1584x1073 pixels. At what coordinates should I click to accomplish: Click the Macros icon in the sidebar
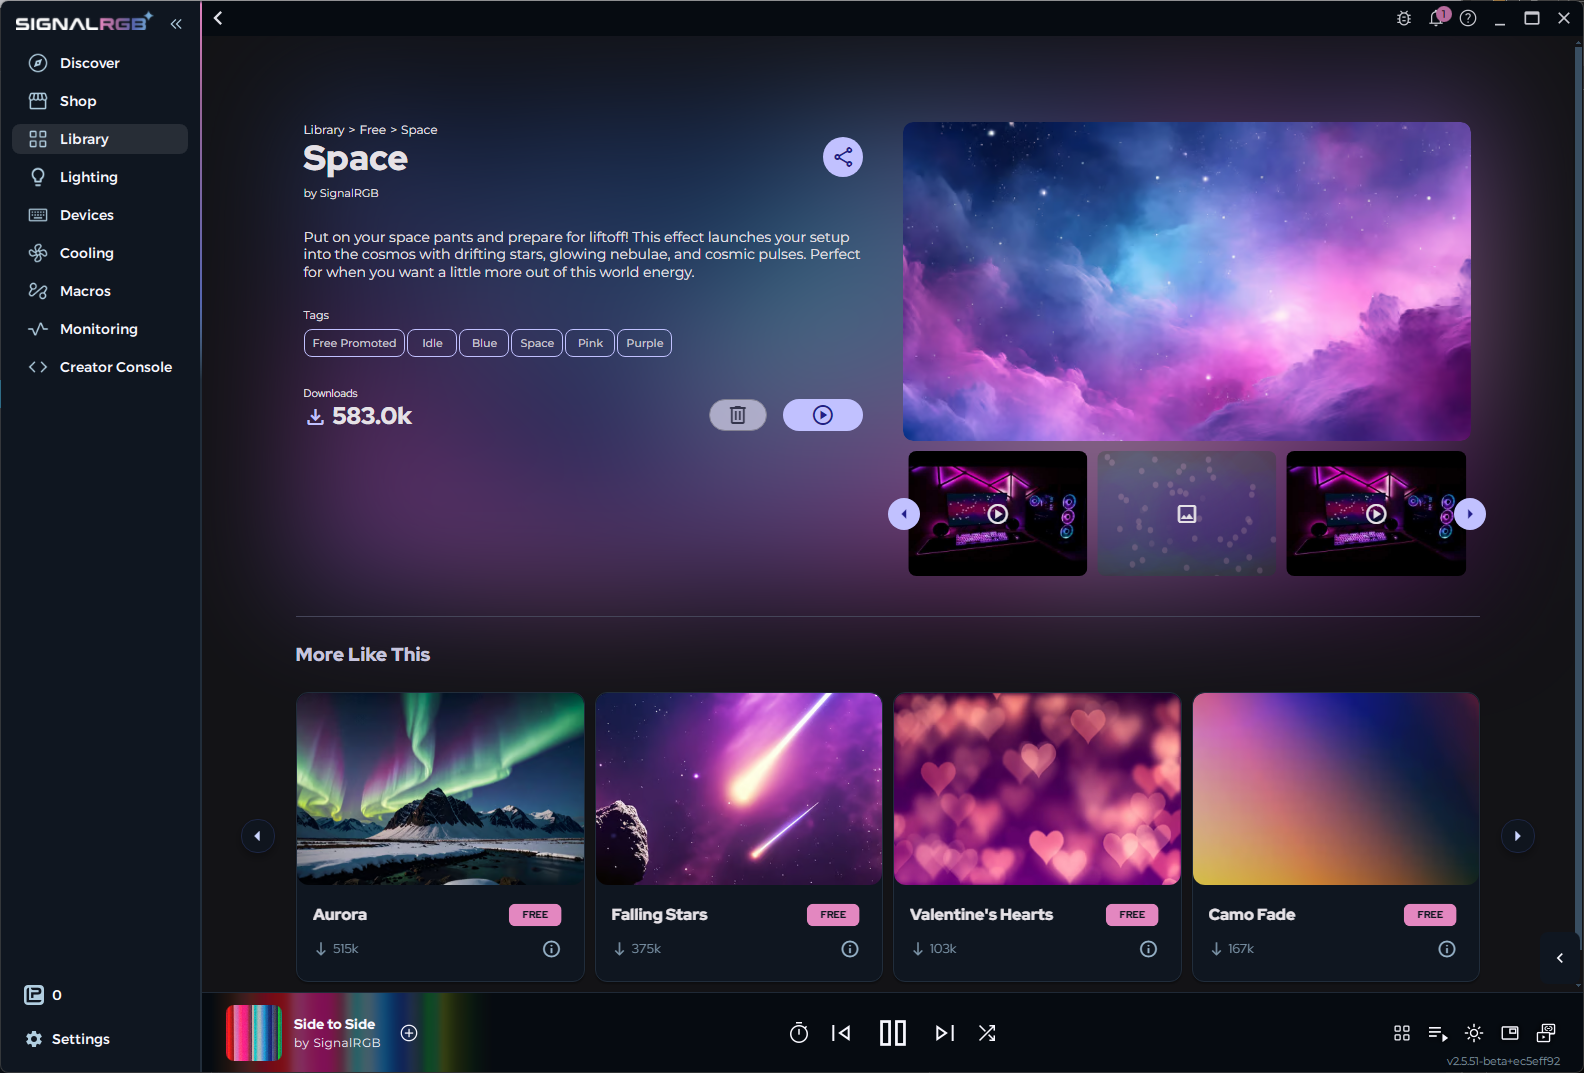click(38, 291)
